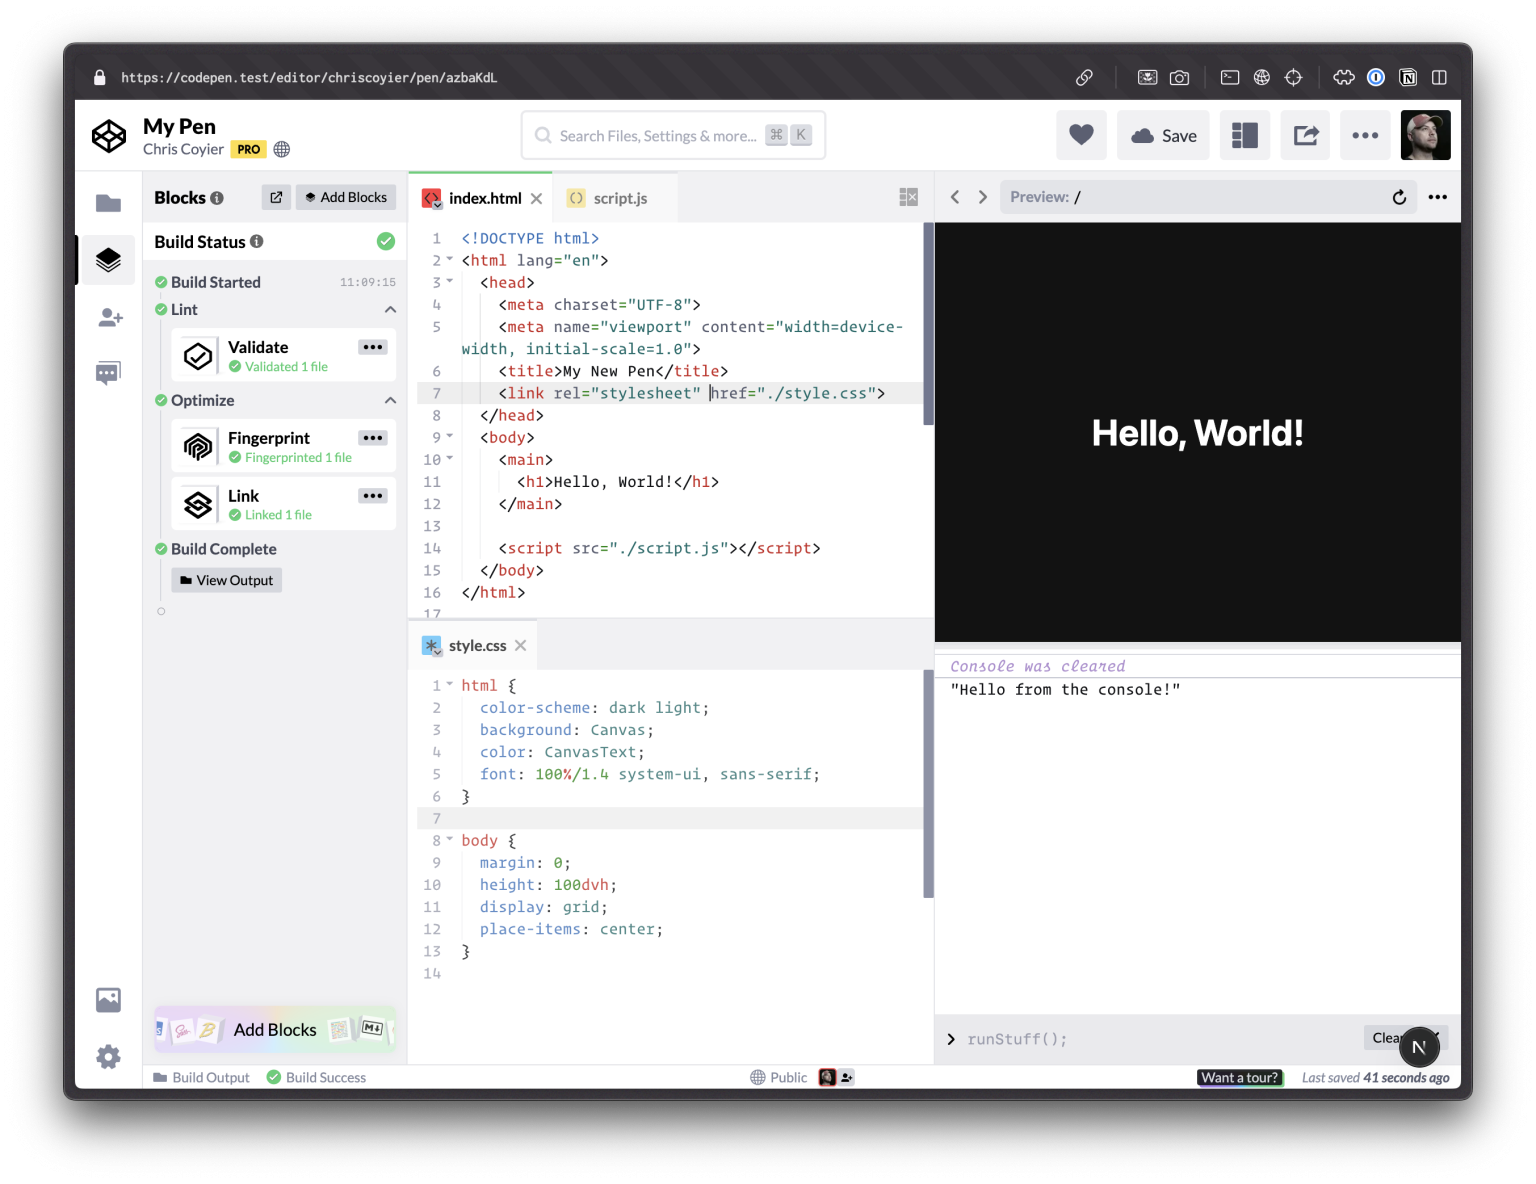Open Blocks in popout window icon
The height and width of the screenshot is (1184, 1536).
(x=276, y=197)
